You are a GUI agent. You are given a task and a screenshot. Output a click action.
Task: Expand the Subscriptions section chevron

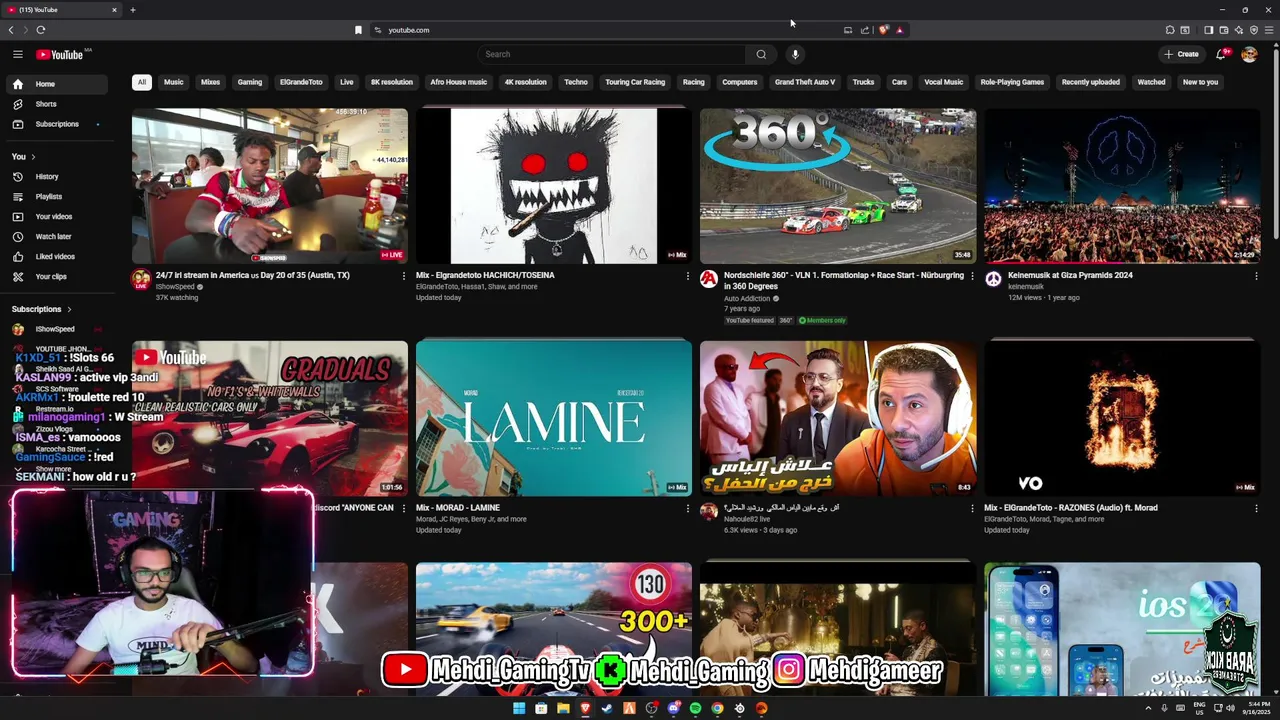69,309
